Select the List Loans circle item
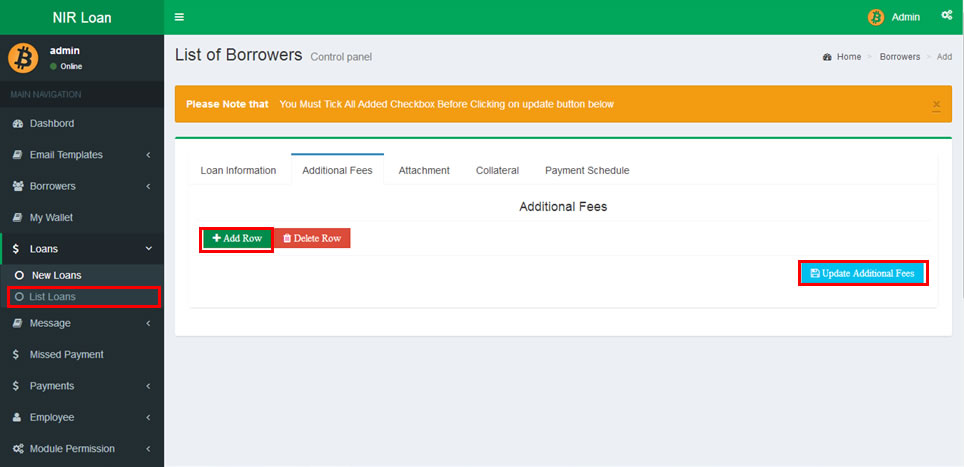 click(52, 297)
